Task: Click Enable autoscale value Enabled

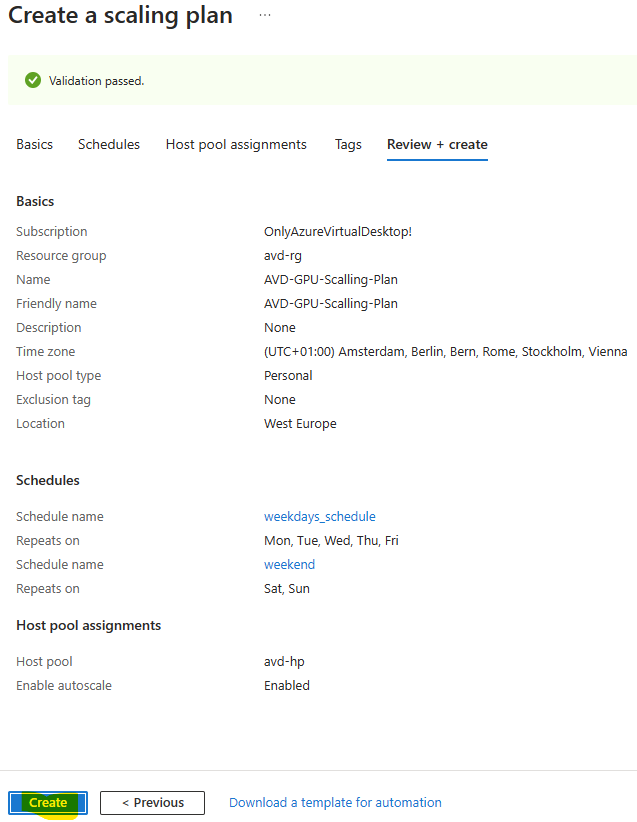Action: 287,685
